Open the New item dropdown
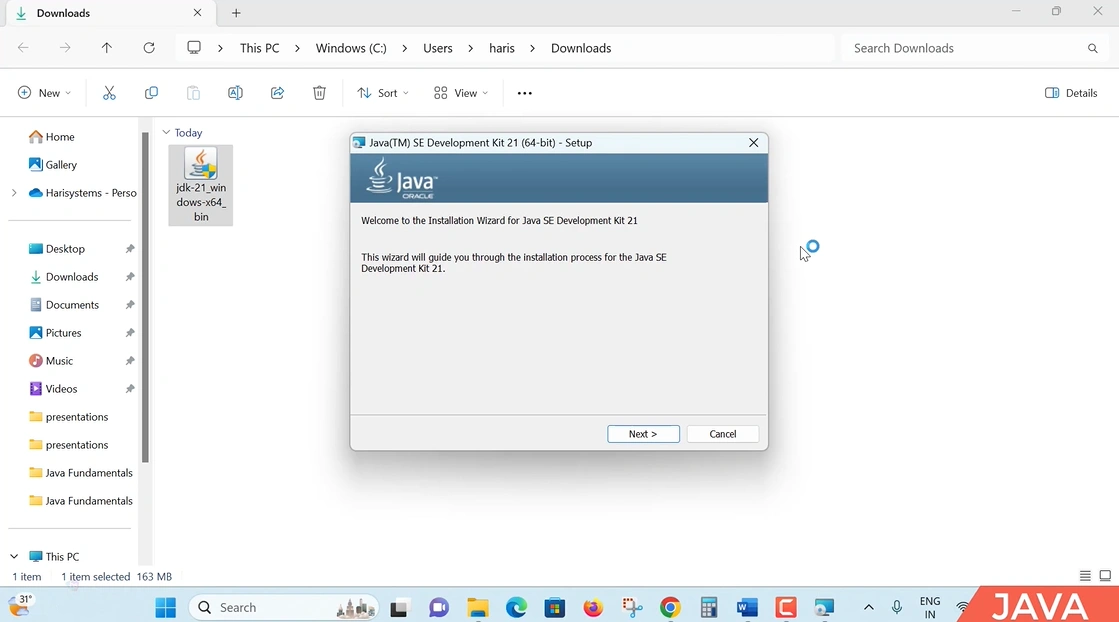Viewport: 1119px width, 622px height. point(44,93)
